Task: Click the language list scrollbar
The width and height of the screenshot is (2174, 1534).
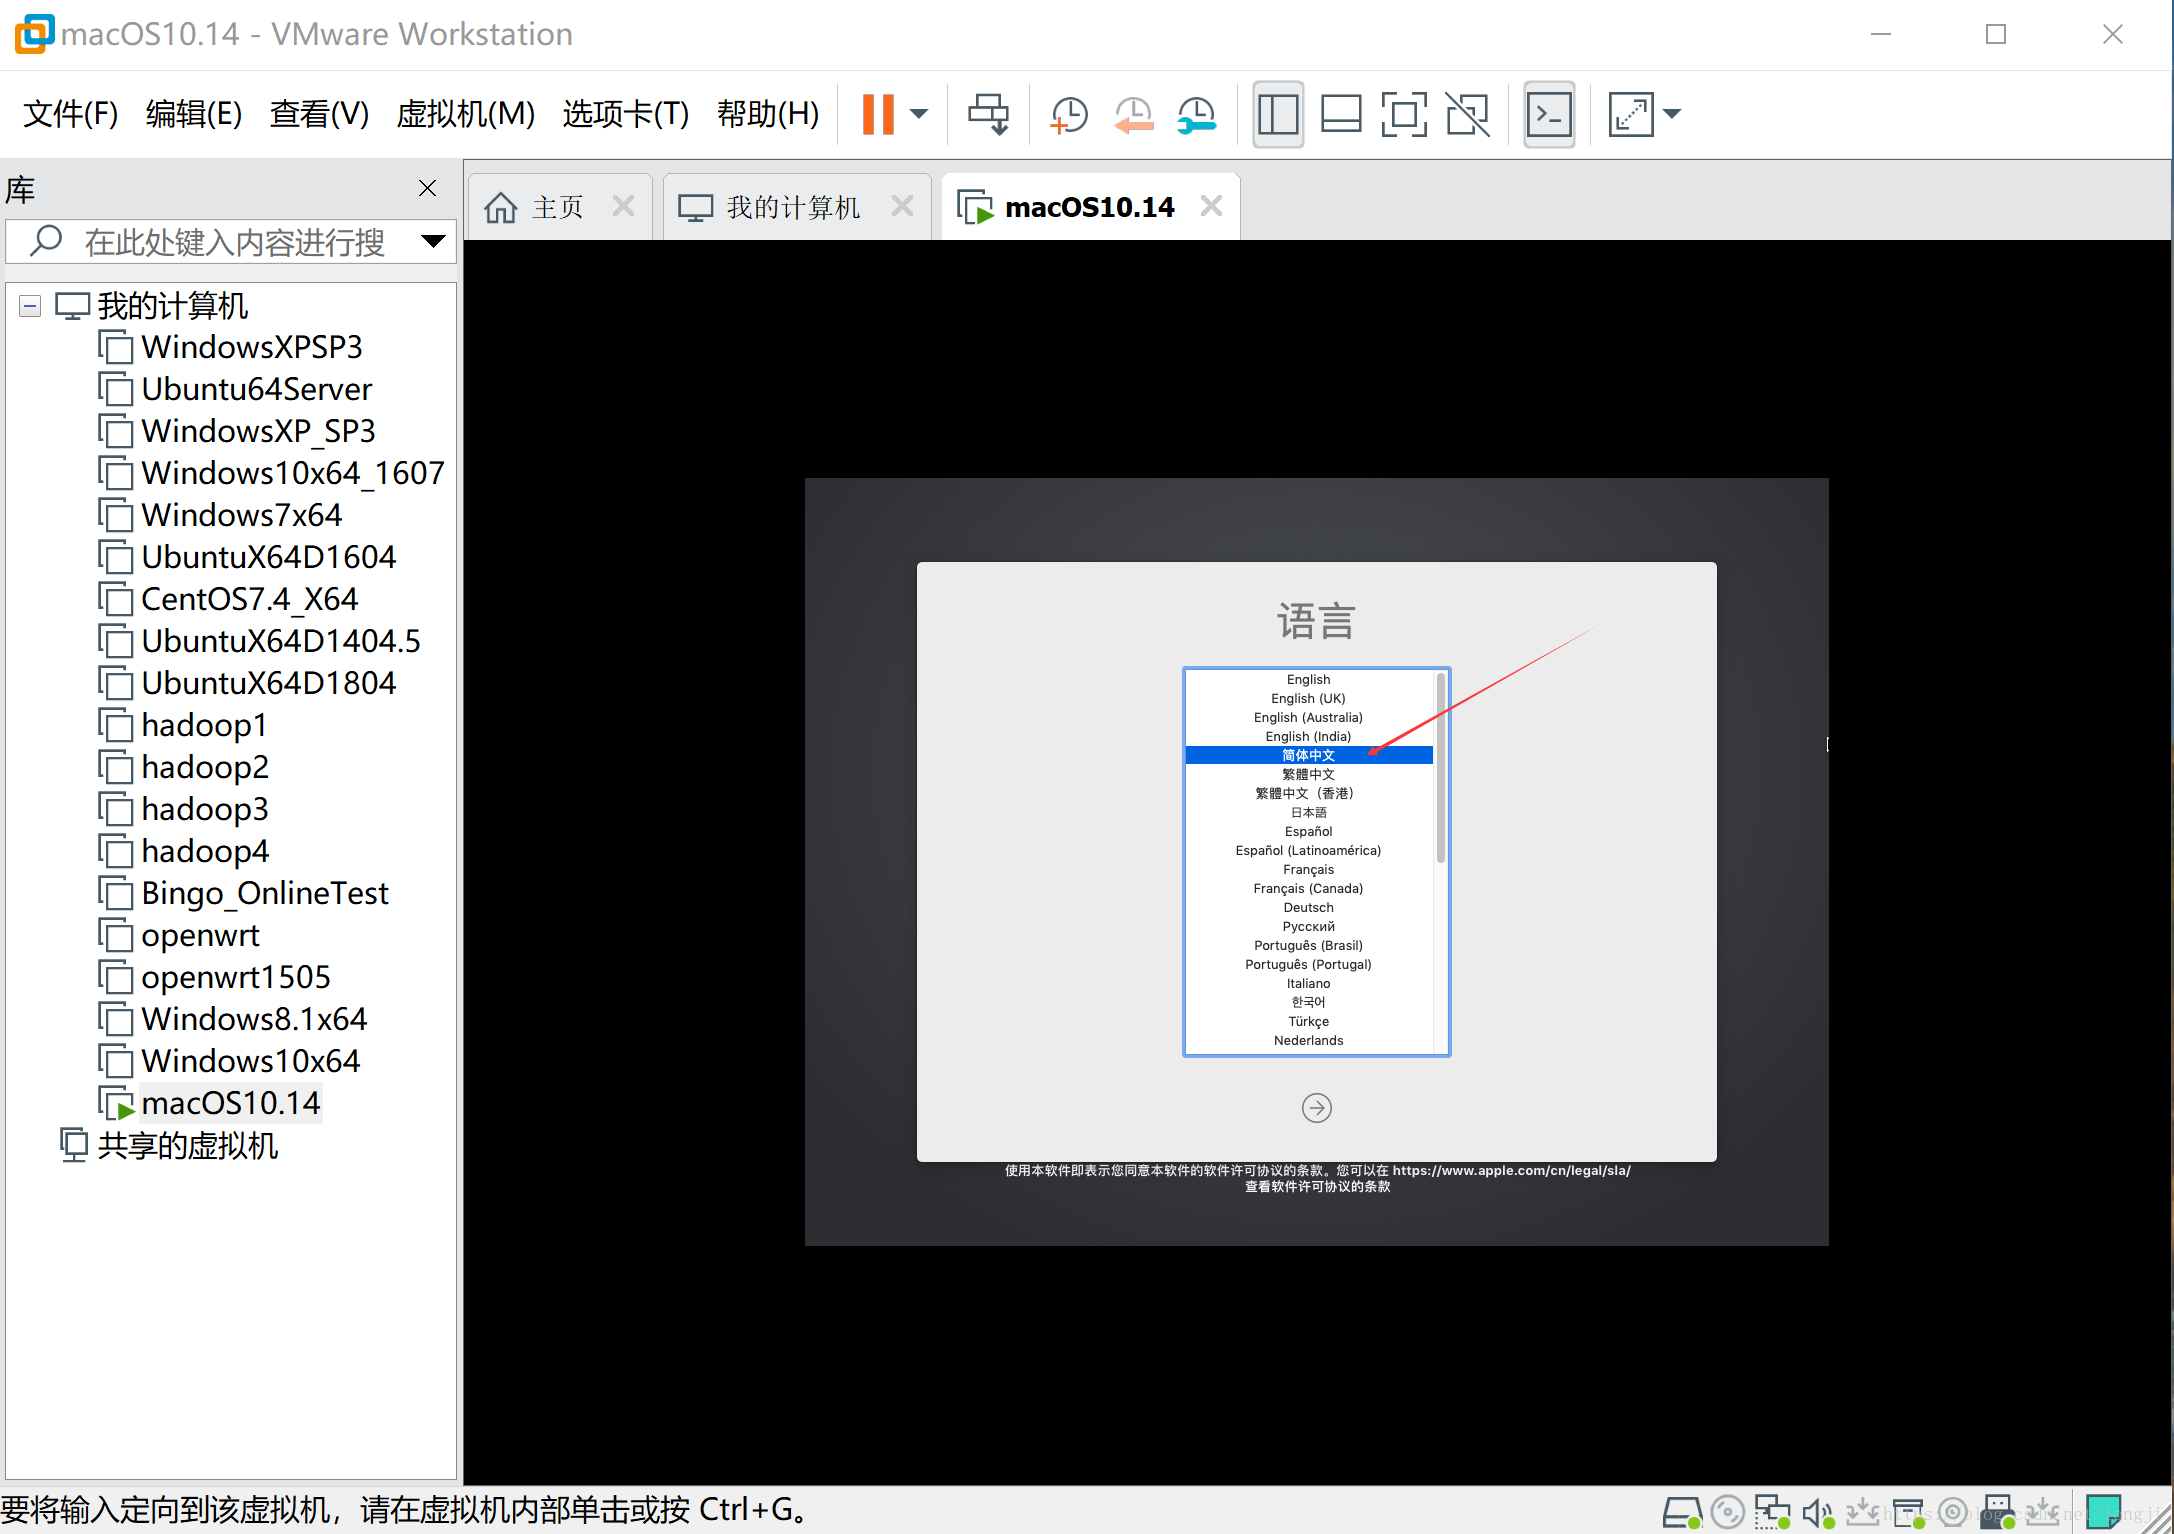Action: point(1441,768)
